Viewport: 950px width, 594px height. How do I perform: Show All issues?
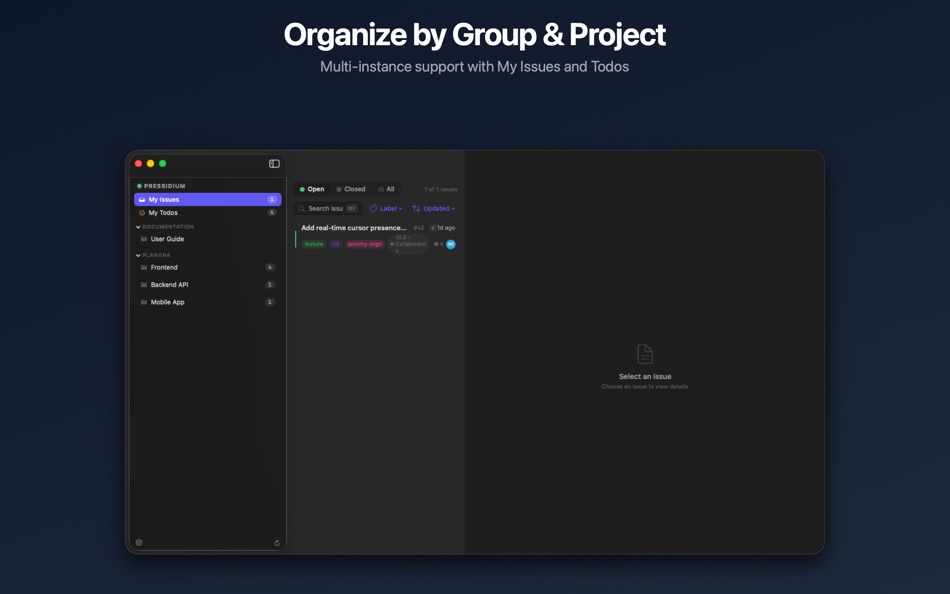click(388, 188)
